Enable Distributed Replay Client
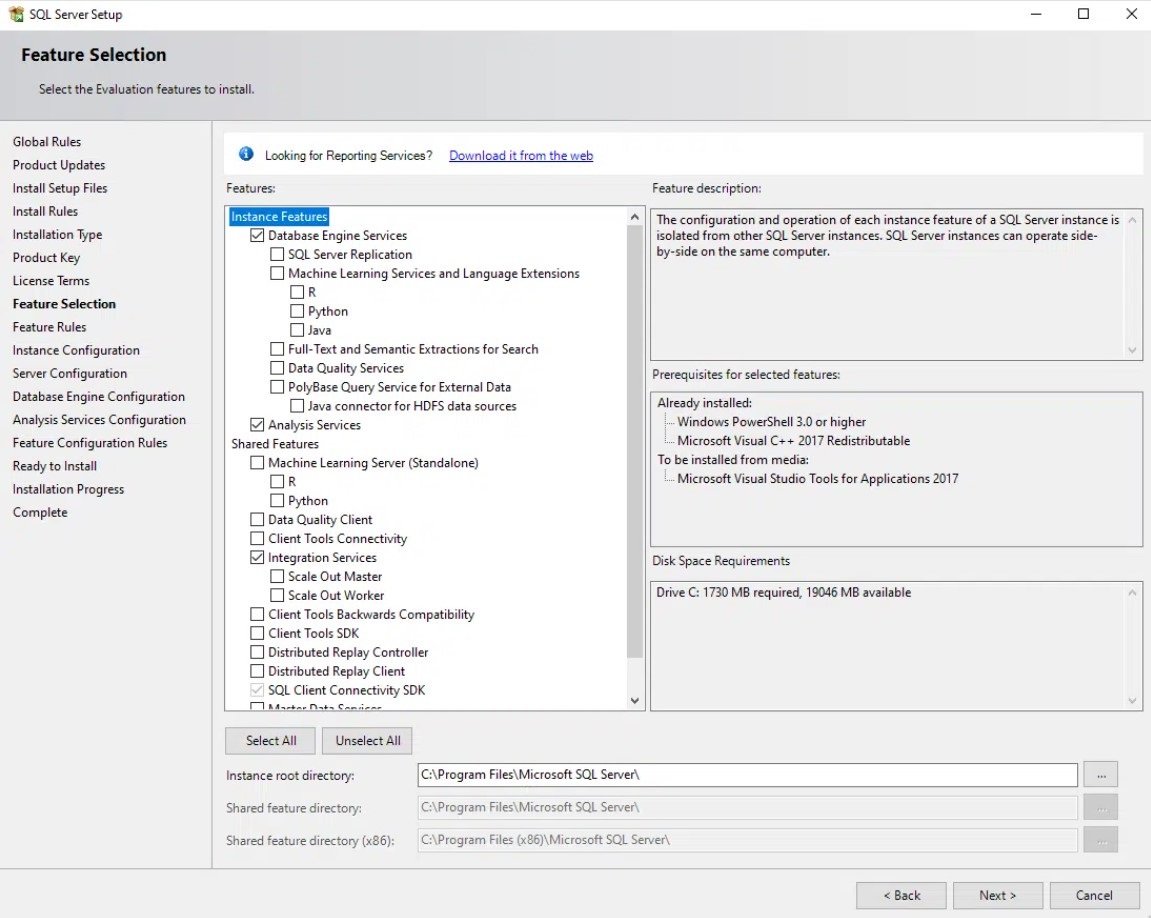The width and height of the screenshot is (1151, 918). tap(257, 671)
